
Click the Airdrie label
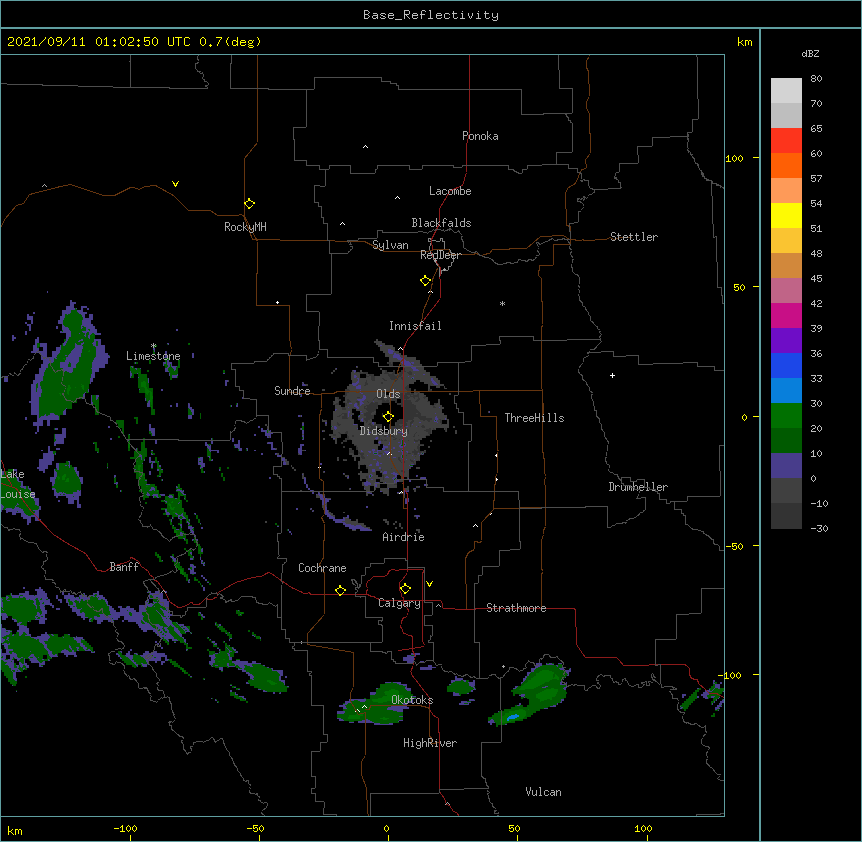(x=404, y=537)
